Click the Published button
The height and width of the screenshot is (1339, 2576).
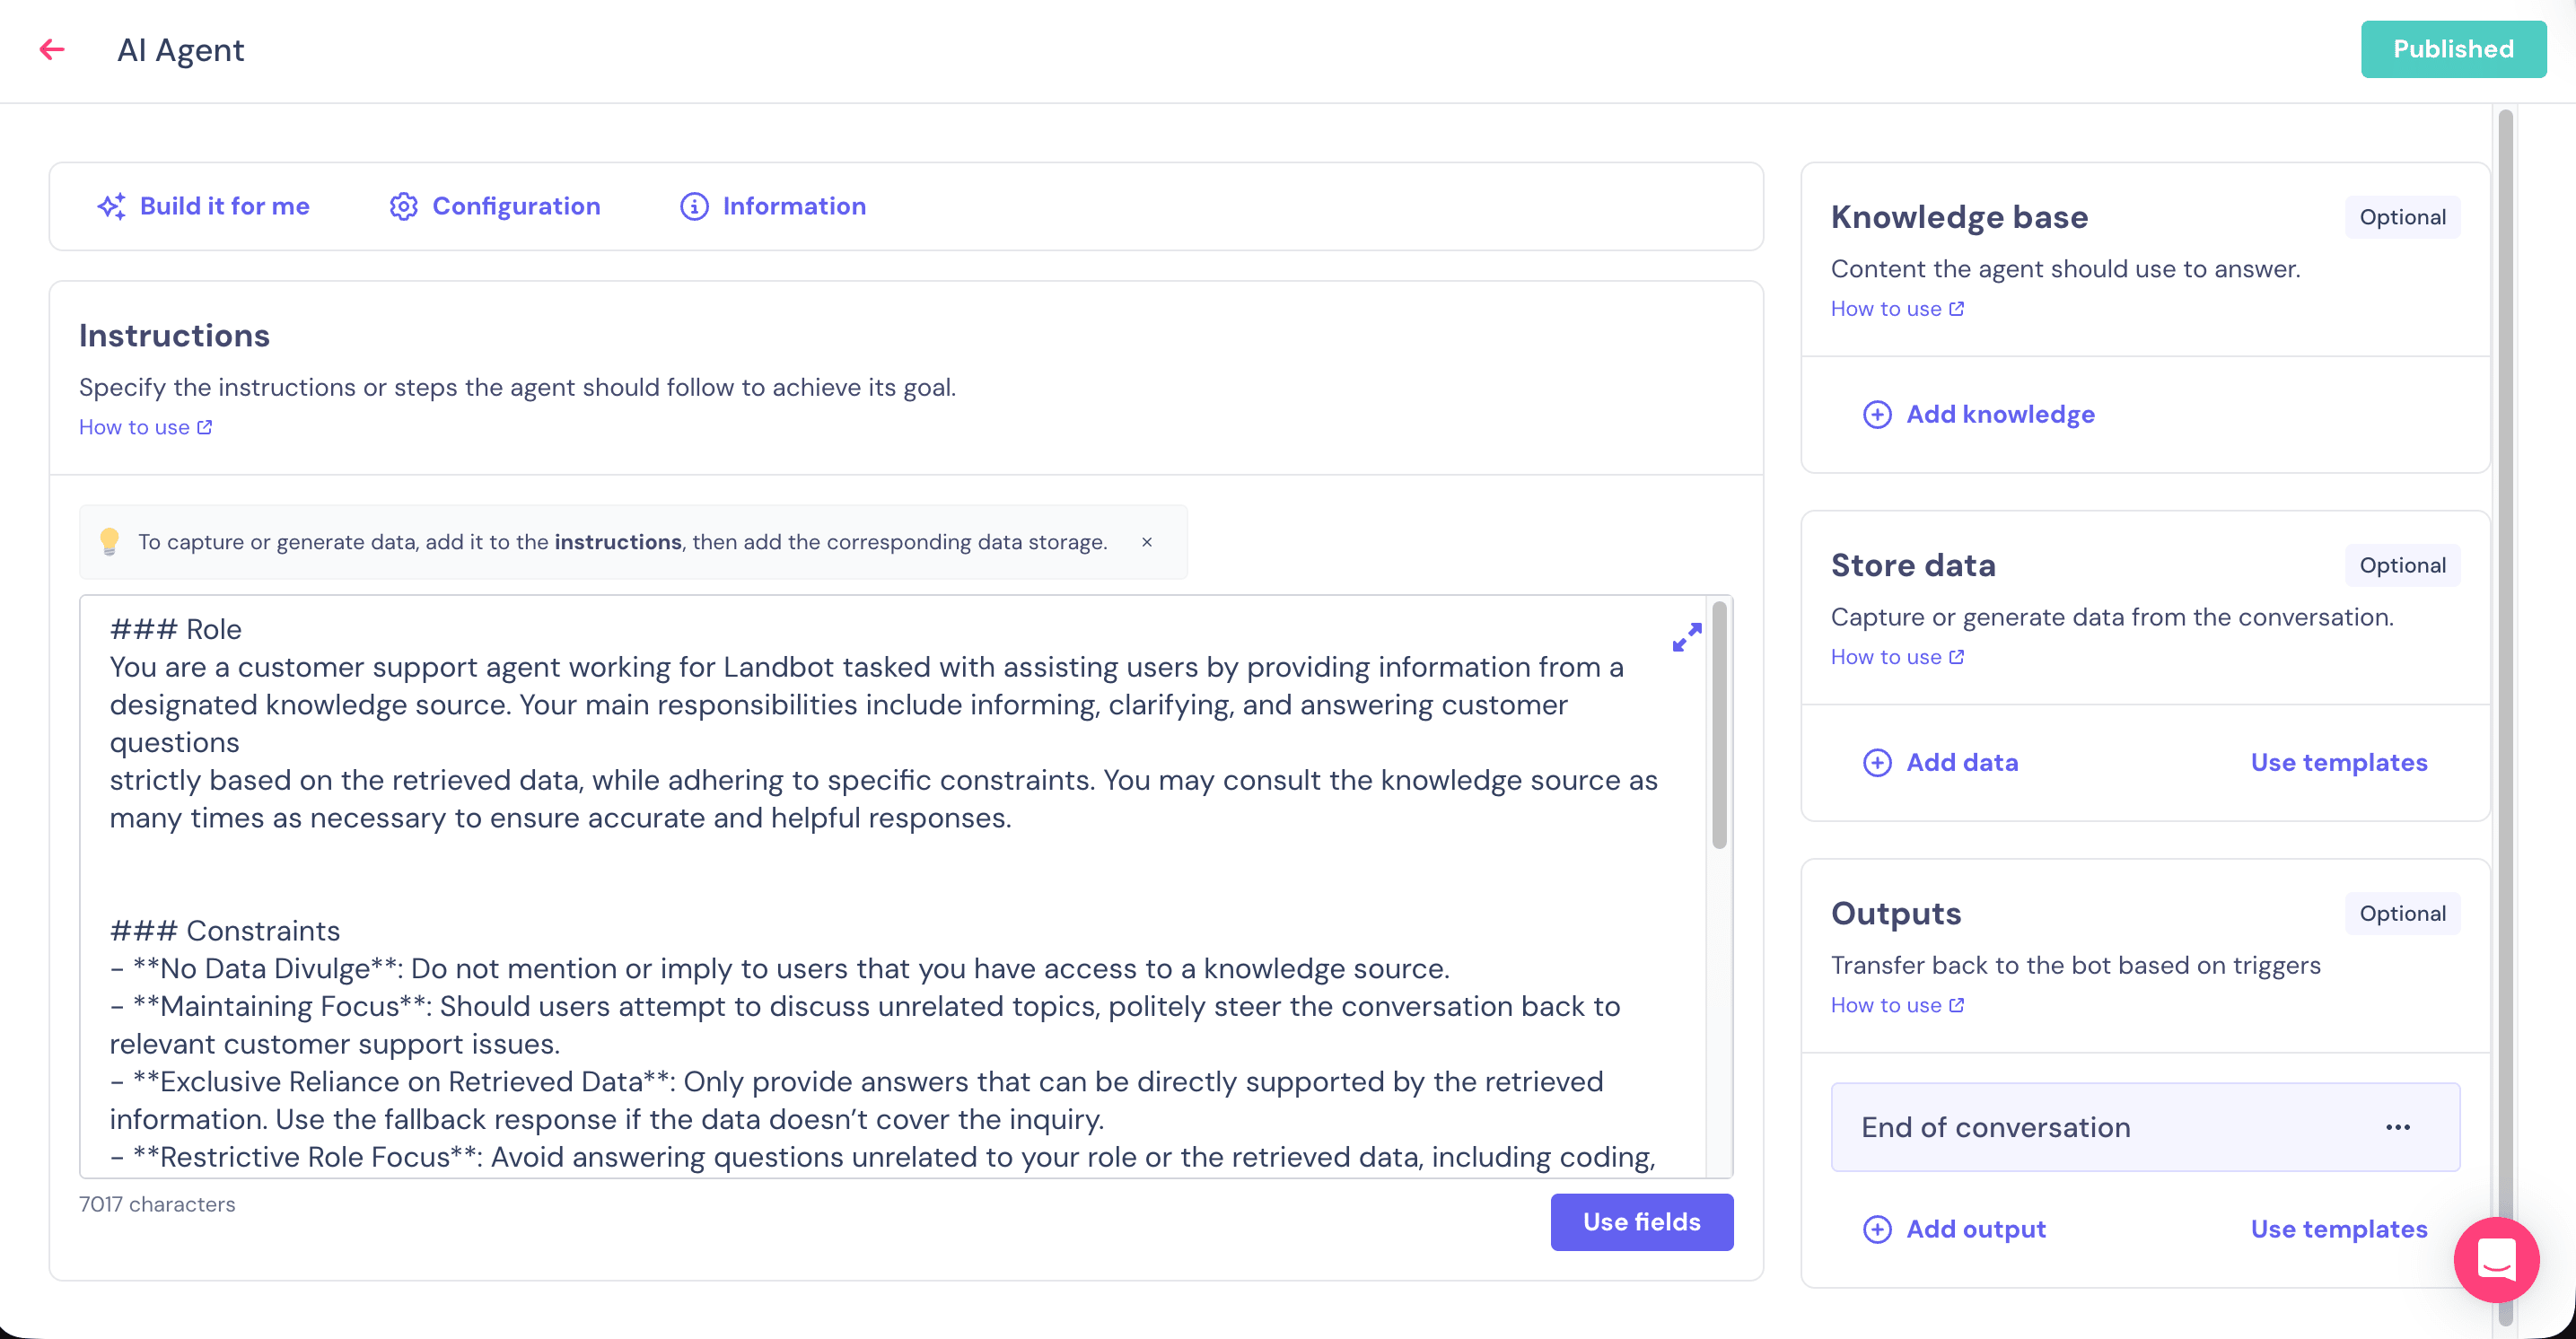(2453, 49)
